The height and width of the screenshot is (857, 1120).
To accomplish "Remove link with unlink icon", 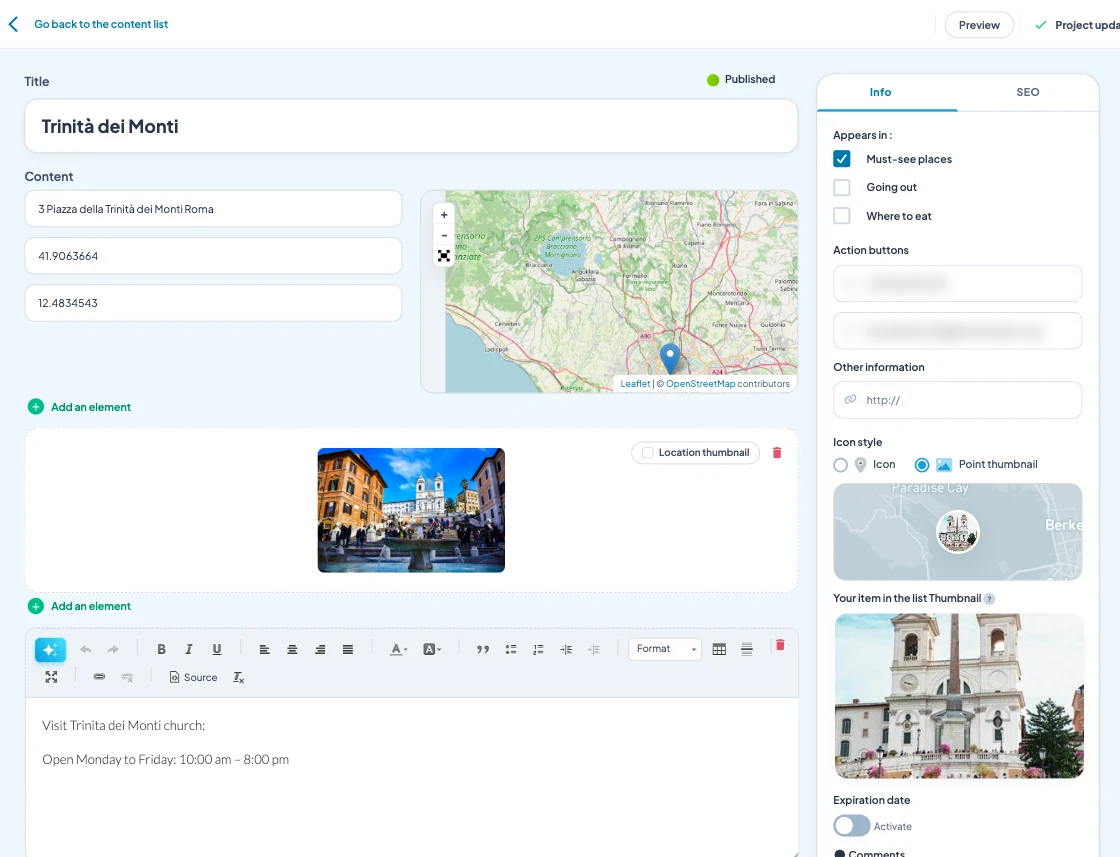I will click(127, 677).
